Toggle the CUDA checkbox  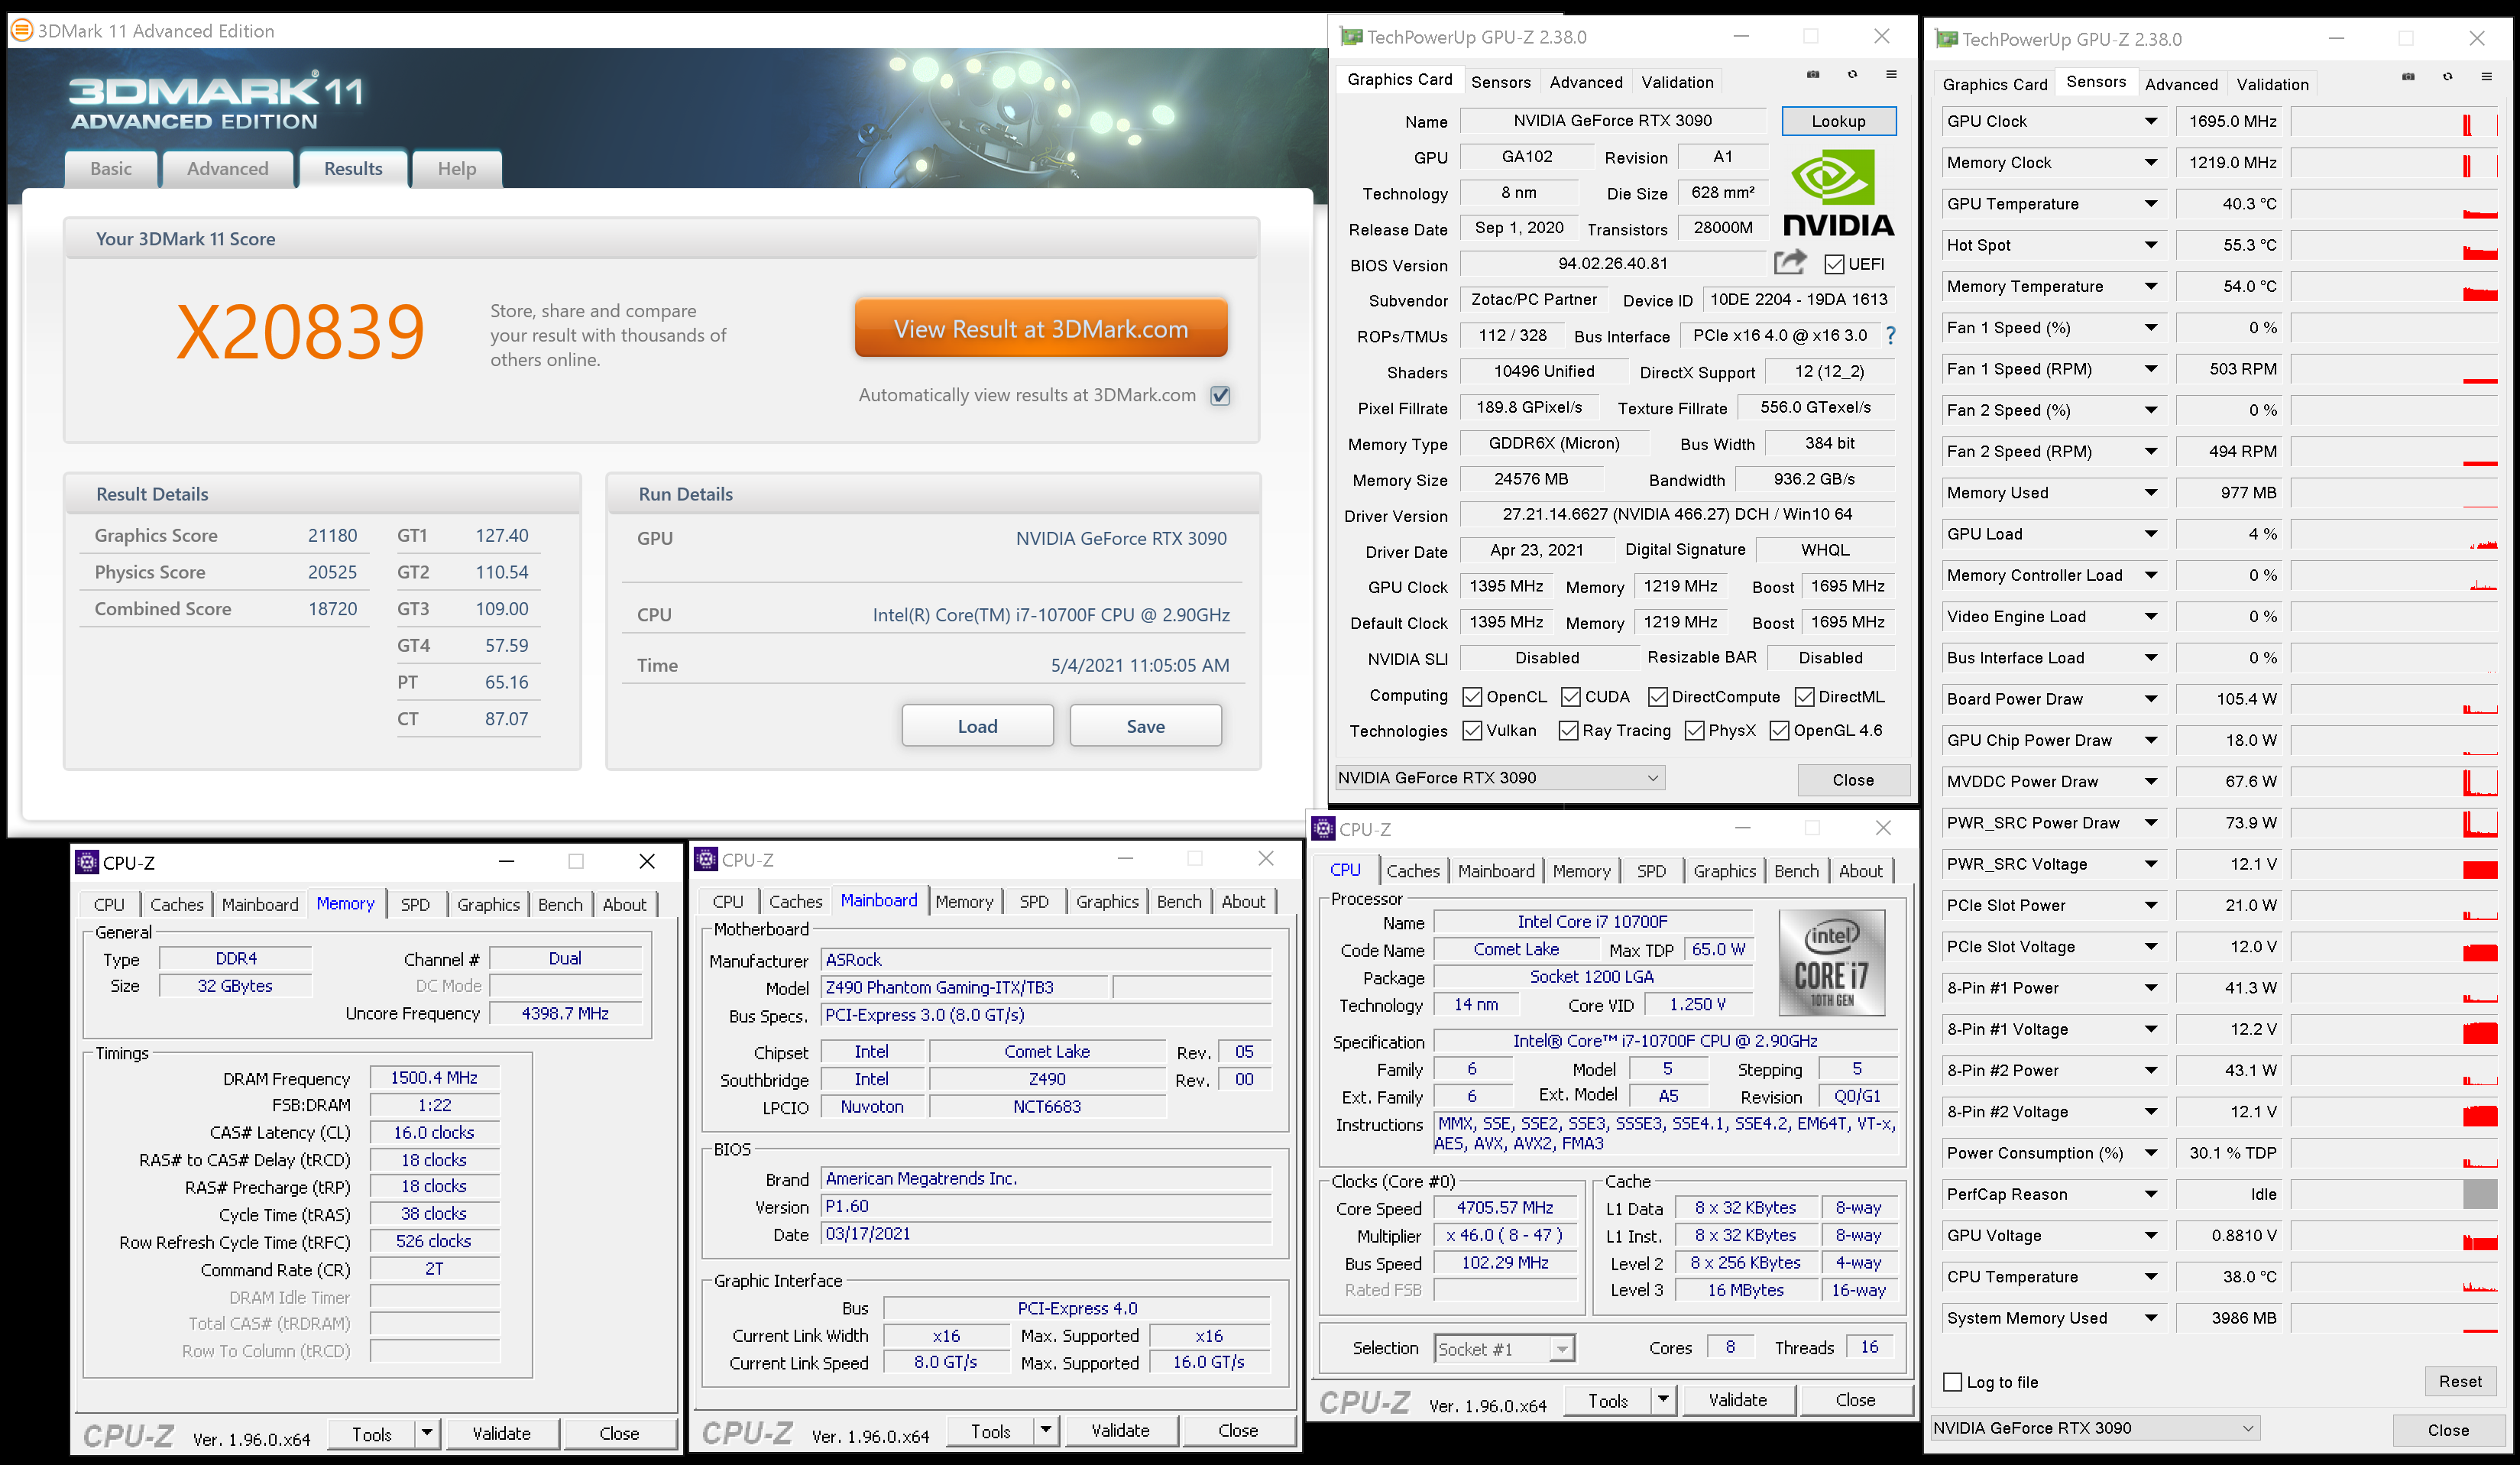click(x=1571, y=697)
